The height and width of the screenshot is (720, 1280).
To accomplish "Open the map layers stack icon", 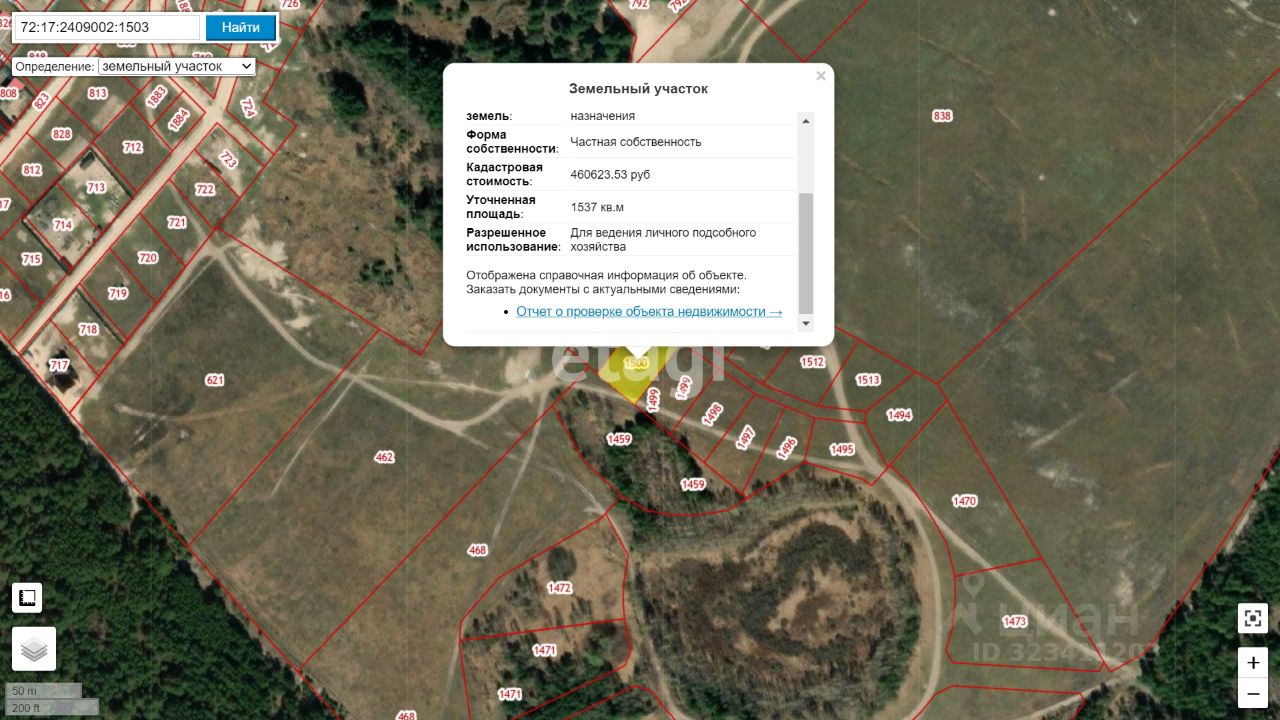I will (x=34, y=649).
